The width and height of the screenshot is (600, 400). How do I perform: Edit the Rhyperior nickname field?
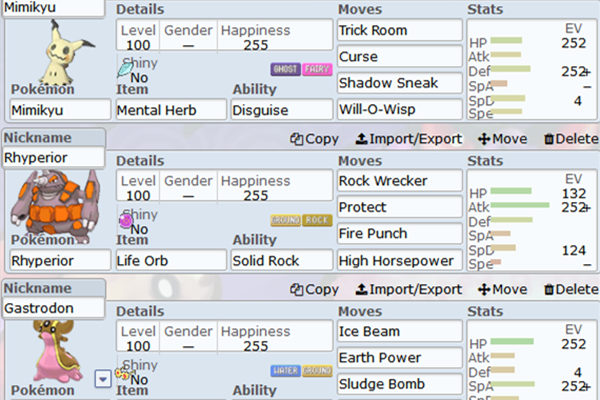tap(53, 157)
